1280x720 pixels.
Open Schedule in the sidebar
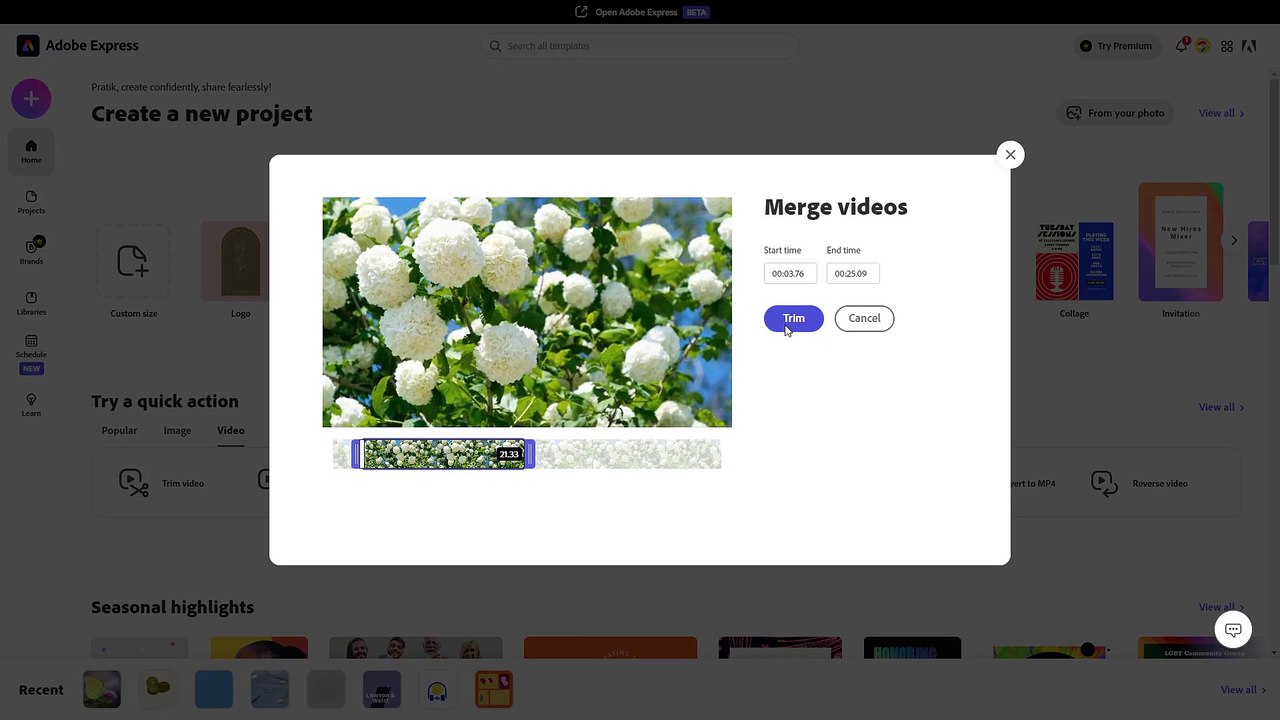pyautogui.click(x=31, y=354)
